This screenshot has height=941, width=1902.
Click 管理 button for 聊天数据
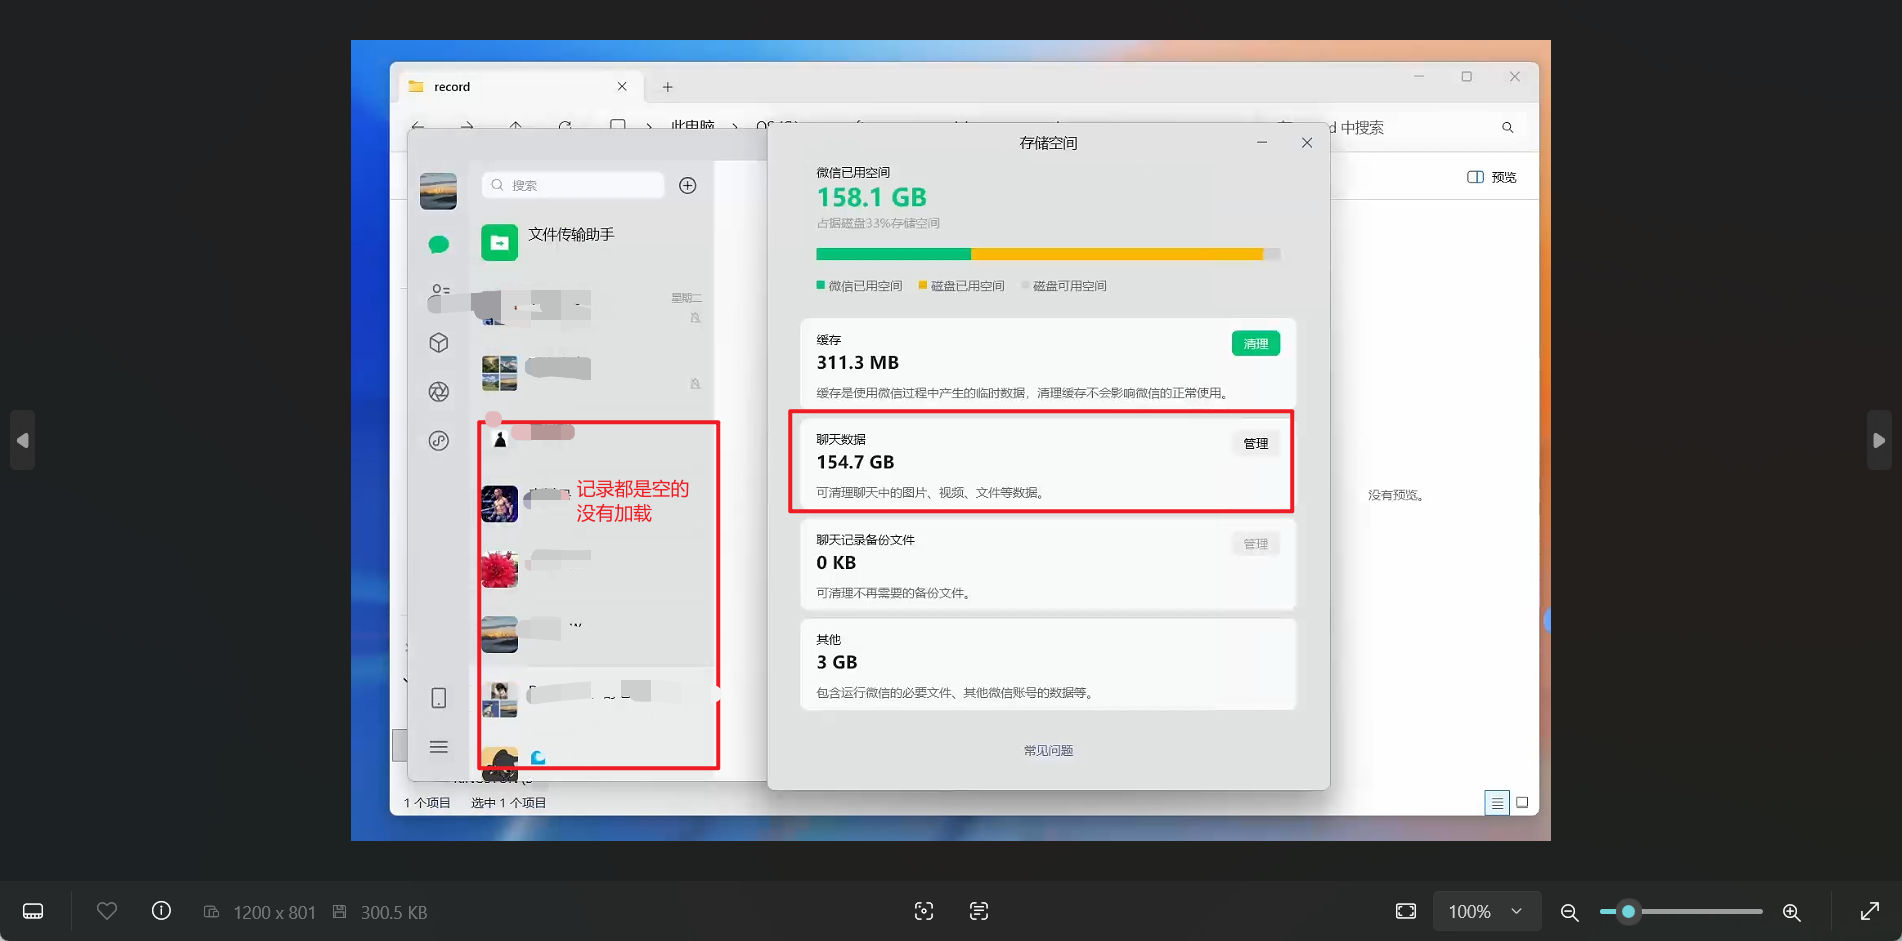click(x=1256, y=443)
